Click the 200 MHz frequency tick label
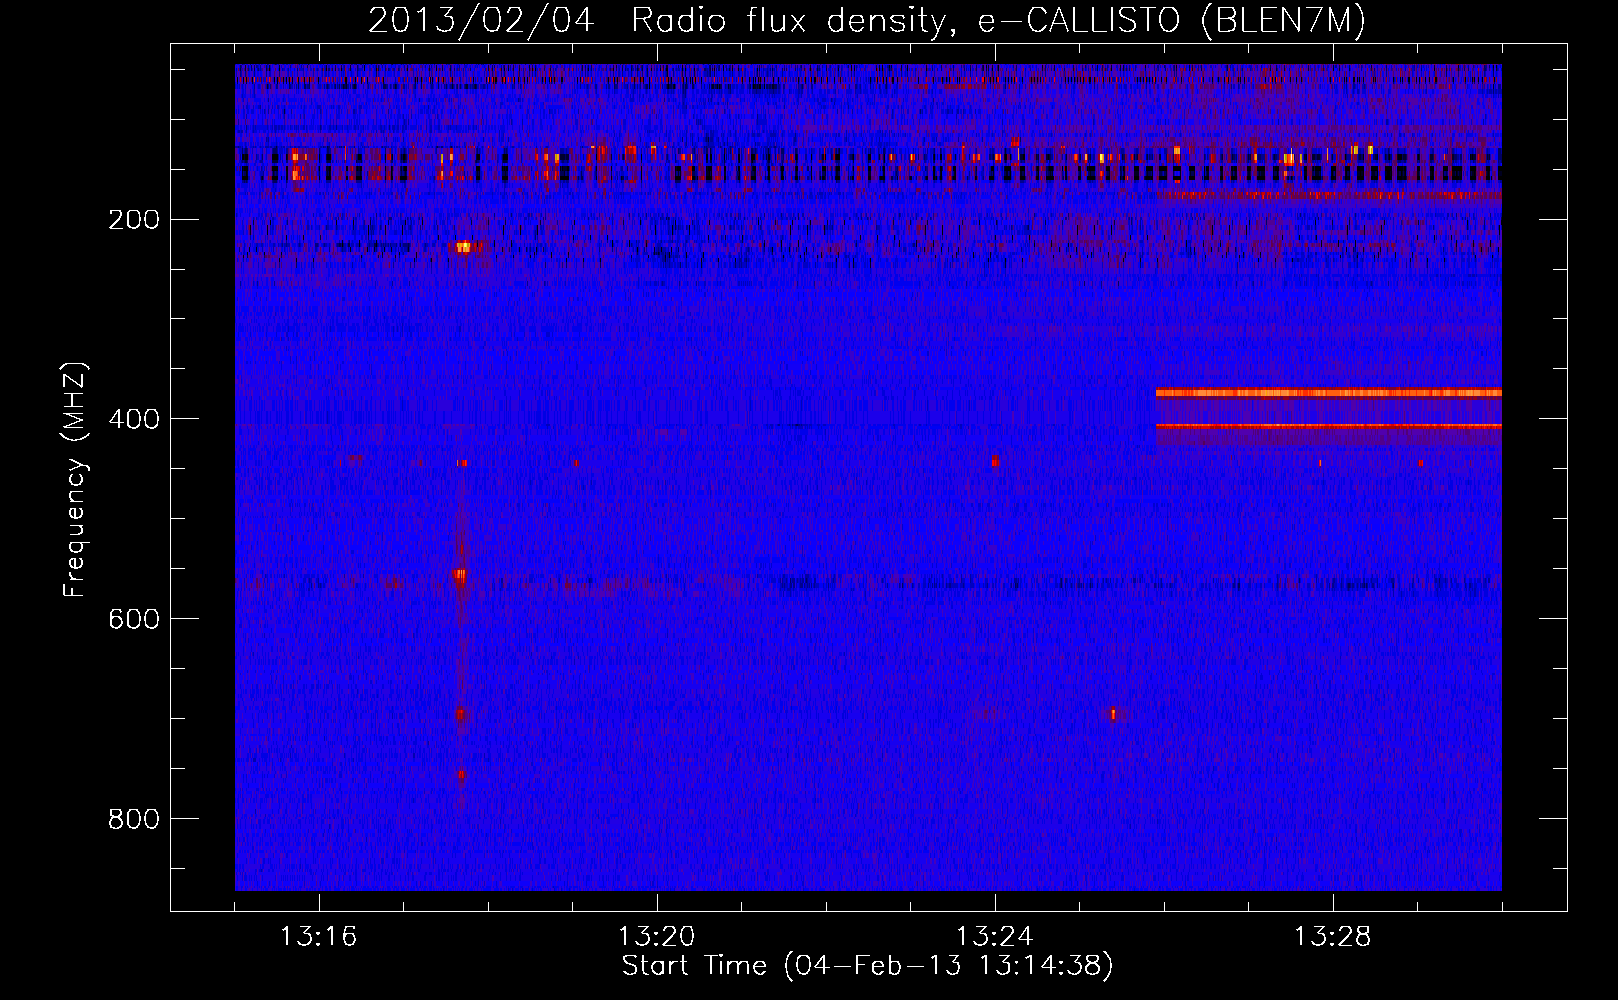Viewport: 1618px width, 1000px height. coord(134,219)
